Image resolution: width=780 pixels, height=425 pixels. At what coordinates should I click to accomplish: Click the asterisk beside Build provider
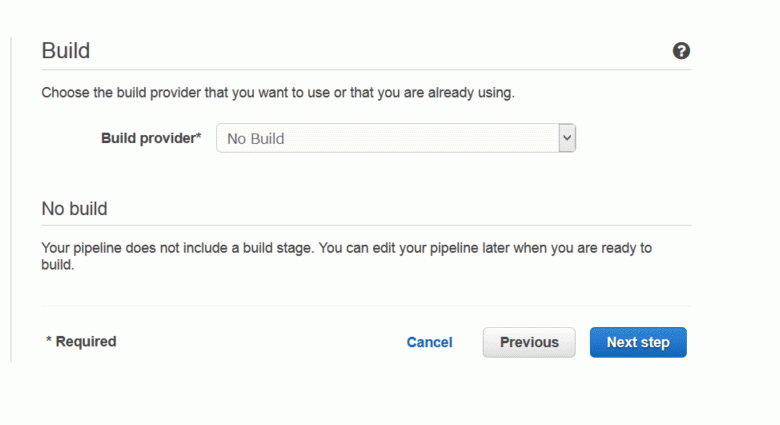(x=198, y=135)
